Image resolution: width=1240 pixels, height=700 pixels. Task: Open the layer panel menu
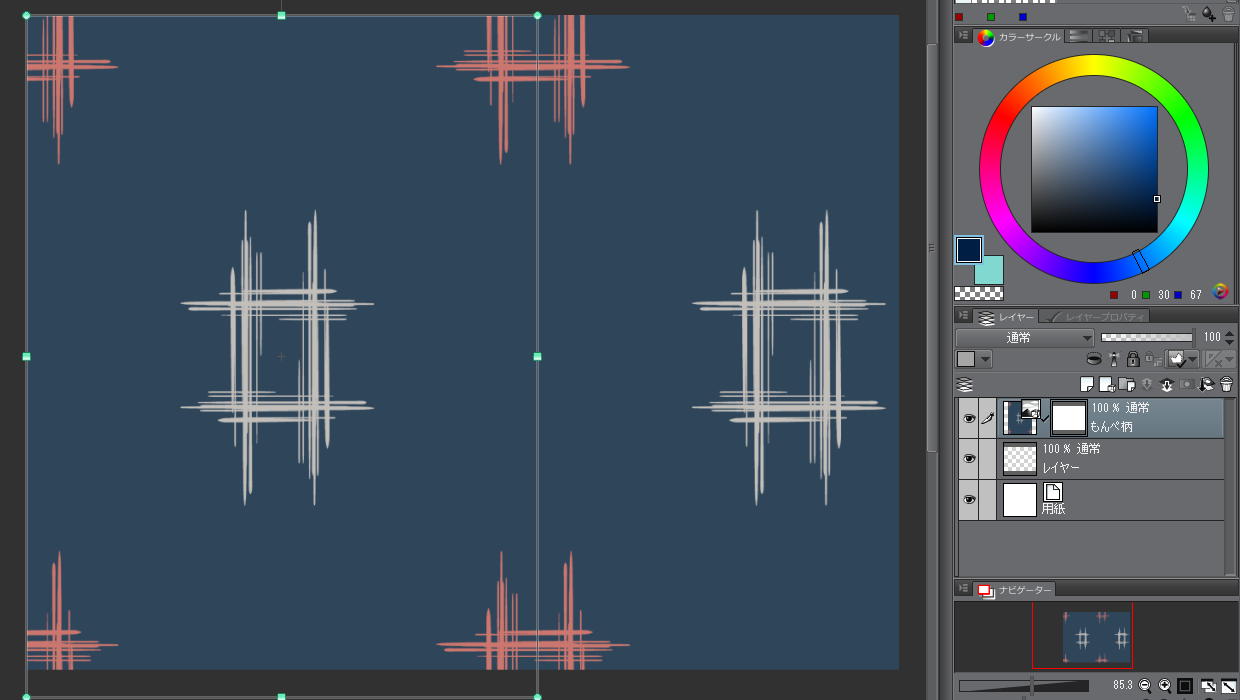(x=963, y=316)
